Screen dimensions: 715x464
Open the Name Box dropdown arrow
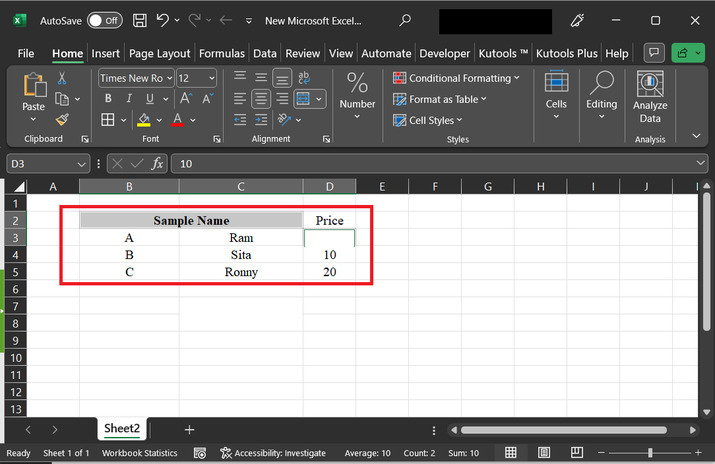coord(82,164)
